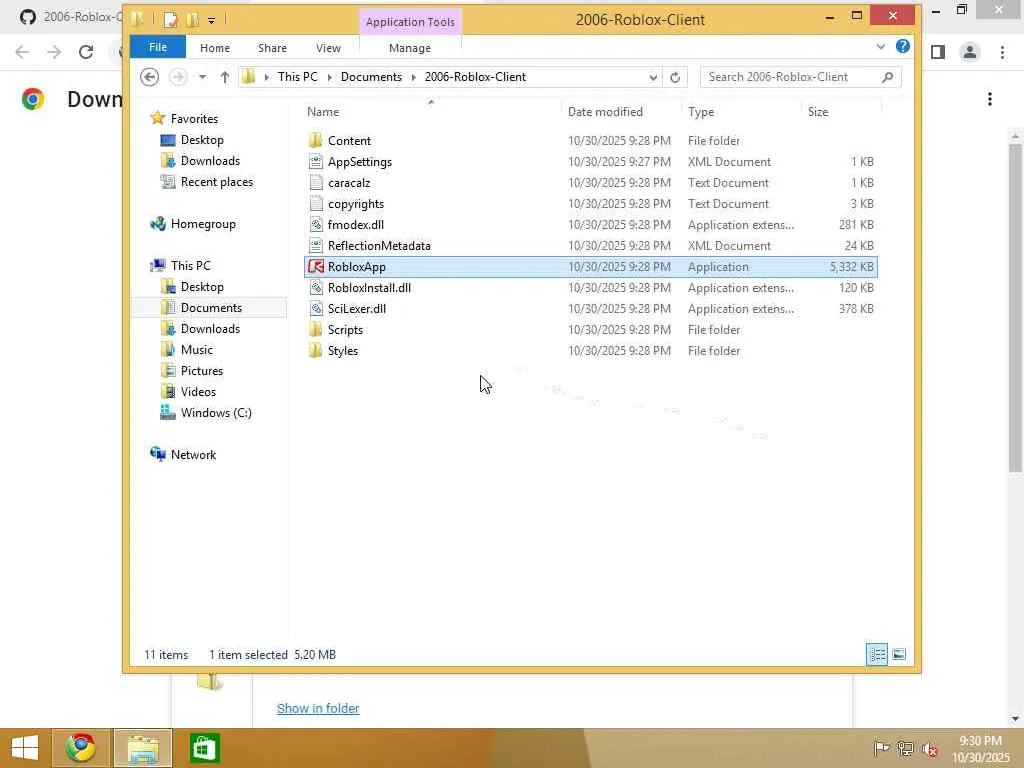The width and height of the screenshot is (1024, 768).
Task: Select the RobloxInstall.dll file icon
Action: [316, 287]
